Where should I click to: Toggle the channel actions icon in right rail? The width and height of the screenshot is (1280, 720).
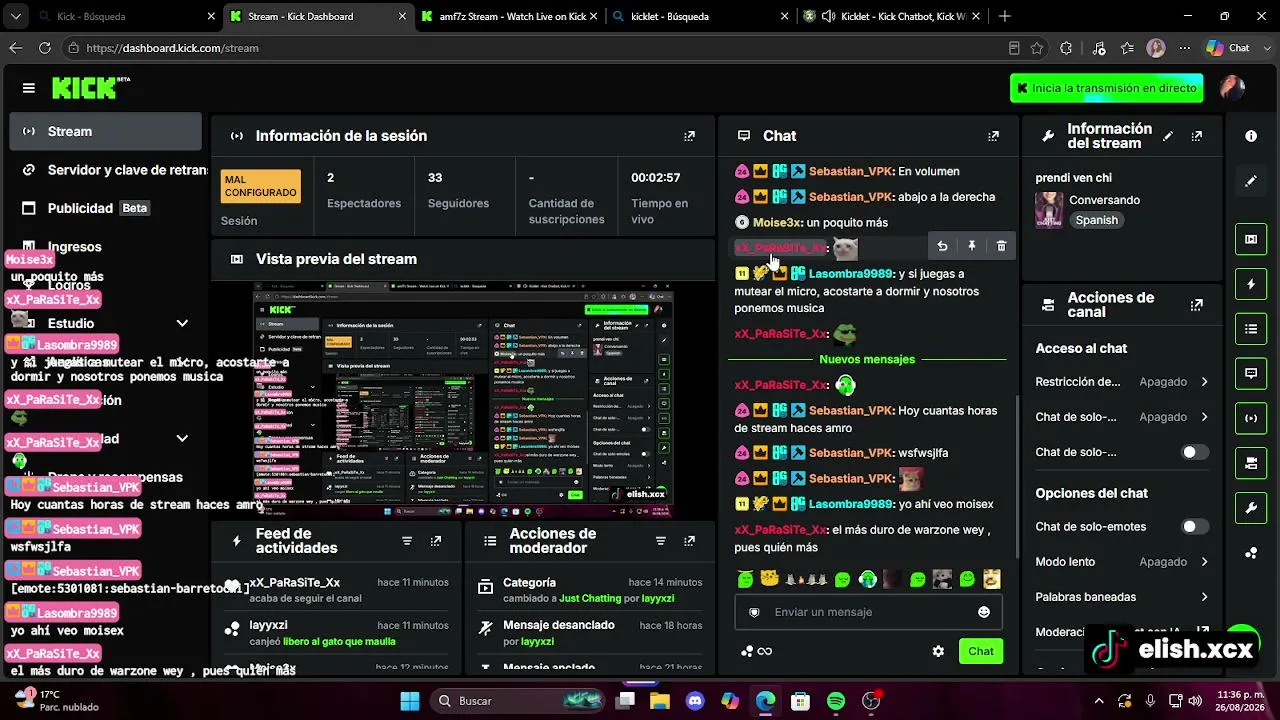(1251, 463)
